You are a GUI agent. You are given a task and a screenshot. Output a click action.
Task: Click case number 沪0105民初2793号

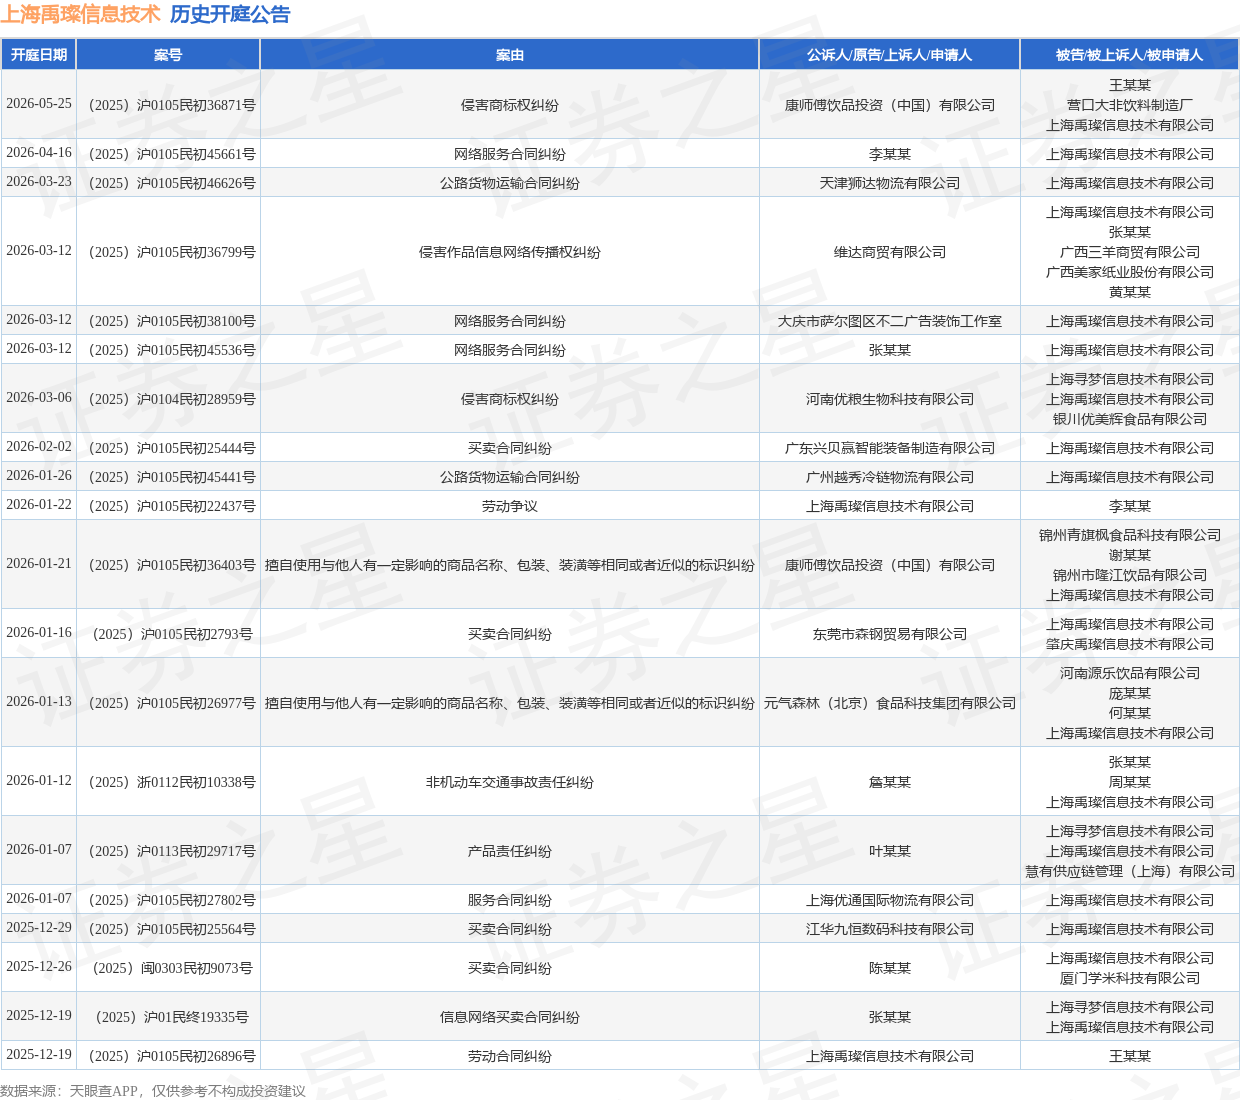coord(168,634)
